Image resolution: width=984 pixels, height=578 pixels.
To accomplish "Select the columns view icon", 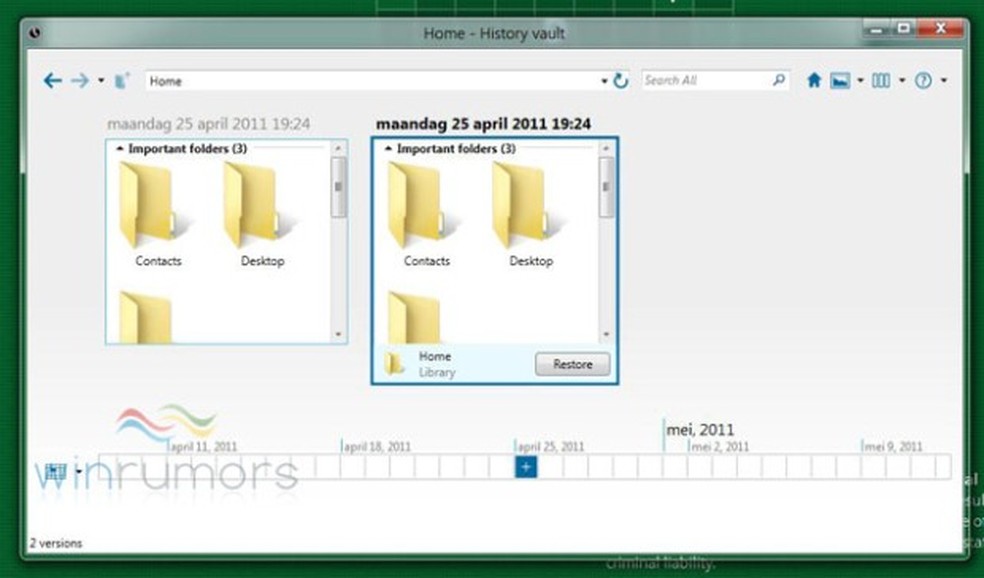I will coord(880,80).
